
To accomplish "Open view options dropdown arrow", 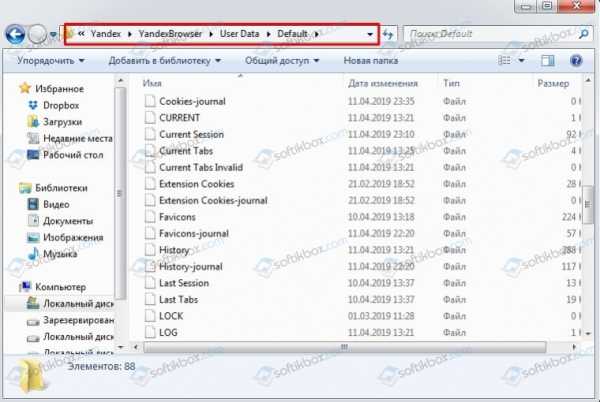I will 521,60.
